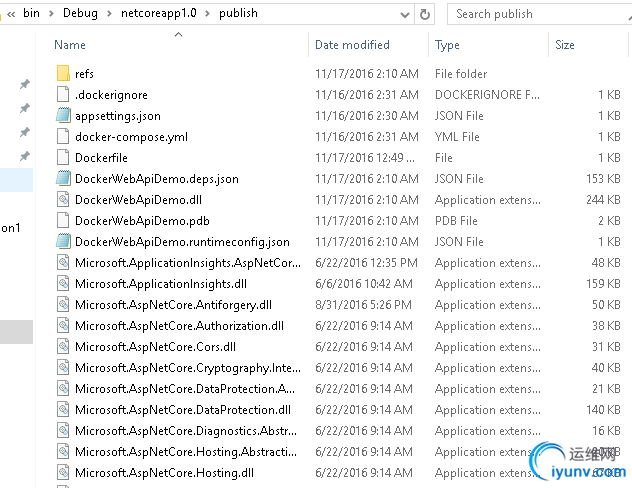Select Microsoft.AspNetCore.Hosting.dll file name
The width and height of the screenshot is (632, 488).
tap(164, 473)
